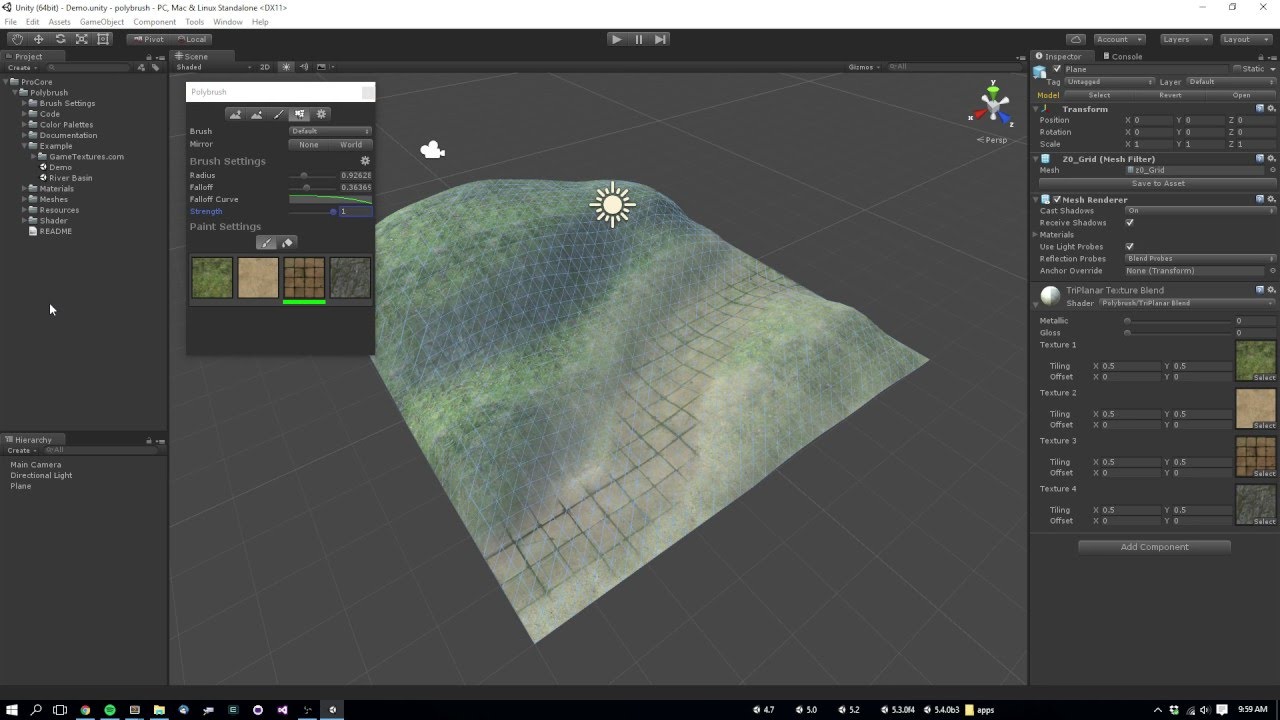Open the Tag Untagged dropdown
Screen dimensions: 1280x720
point(1111,81)
